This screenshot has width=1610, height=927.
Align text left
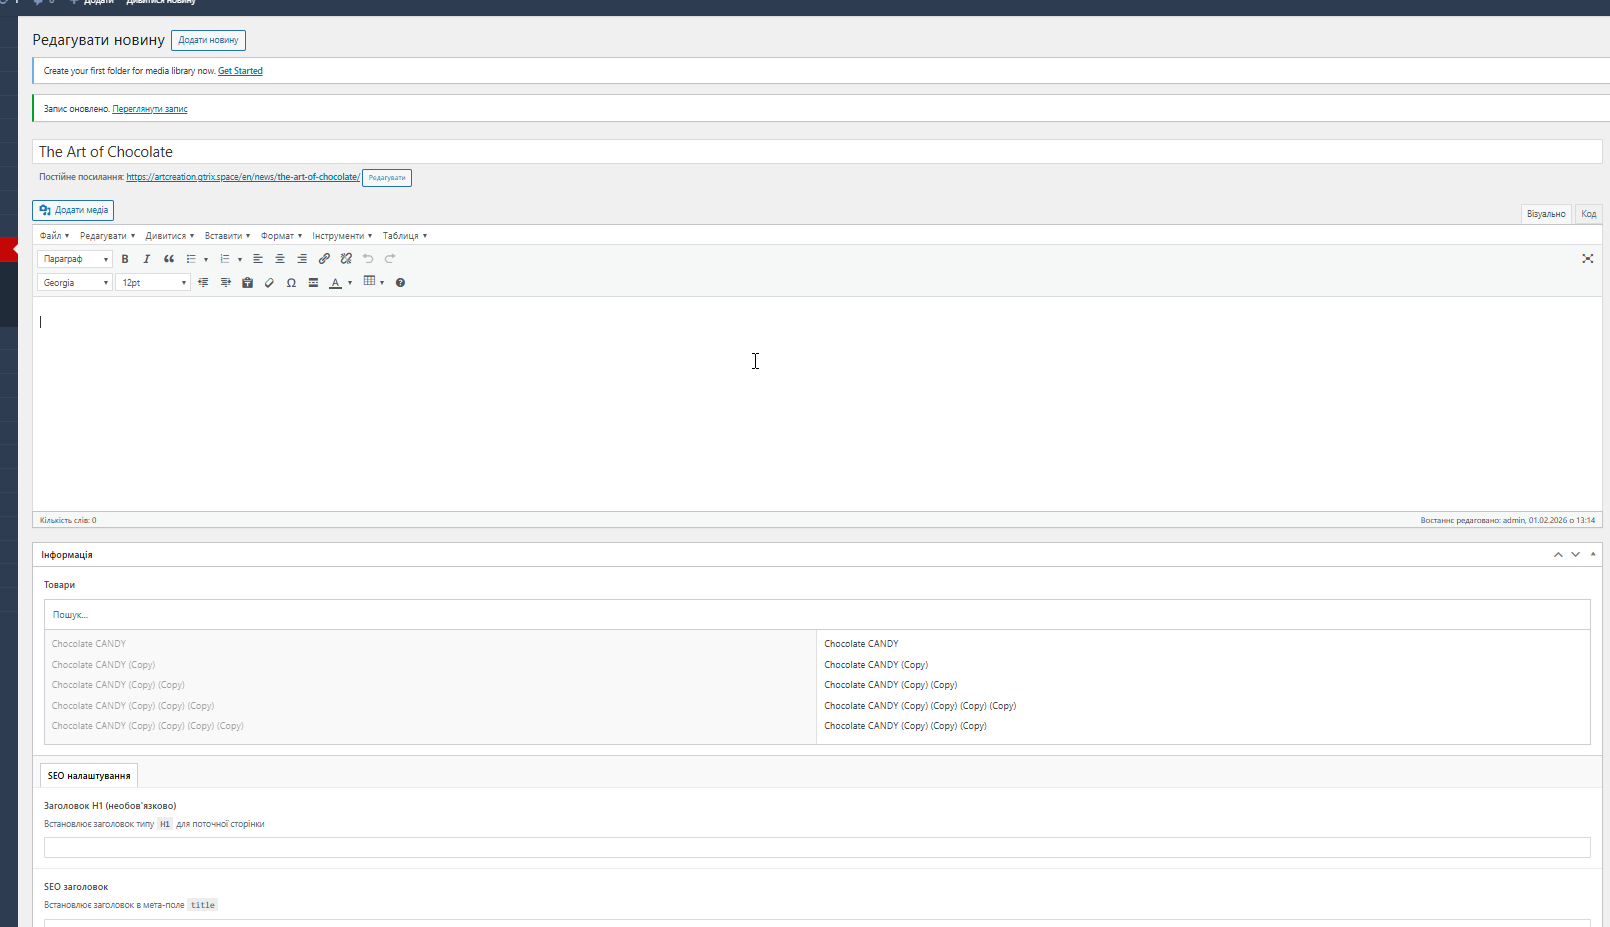[x=258, y=259]
